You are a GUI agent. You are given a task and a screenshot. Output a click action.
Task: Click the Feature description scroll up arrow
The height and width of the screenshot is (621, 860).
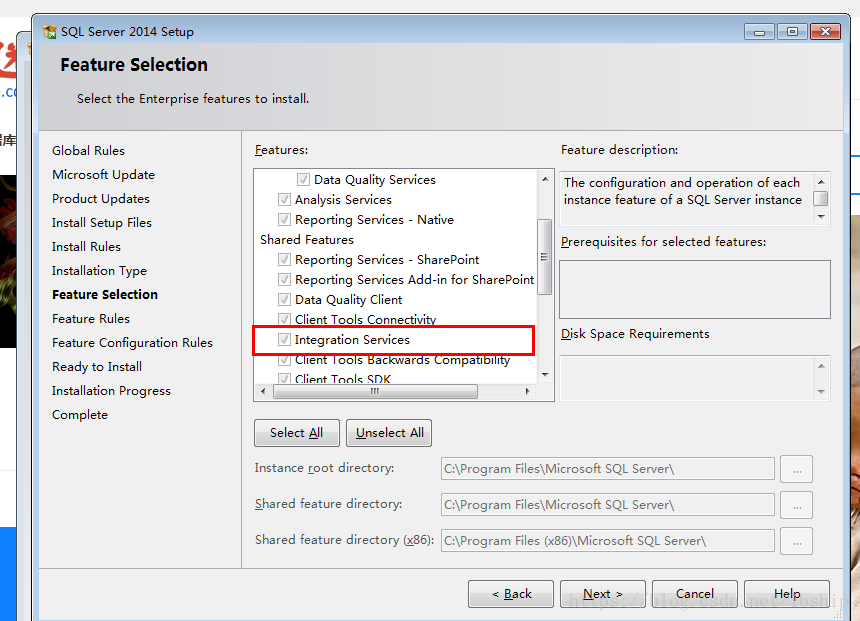pos(821,182)
